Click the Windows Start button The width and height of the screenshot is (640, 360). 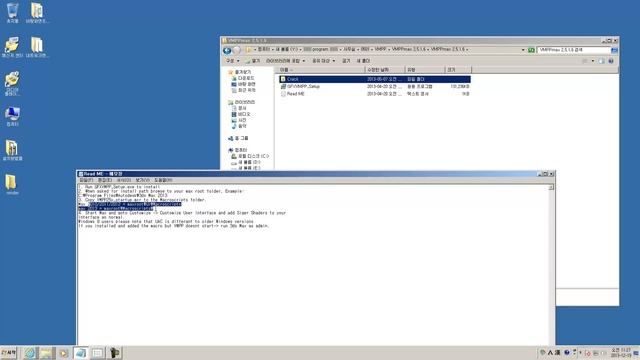9,353
